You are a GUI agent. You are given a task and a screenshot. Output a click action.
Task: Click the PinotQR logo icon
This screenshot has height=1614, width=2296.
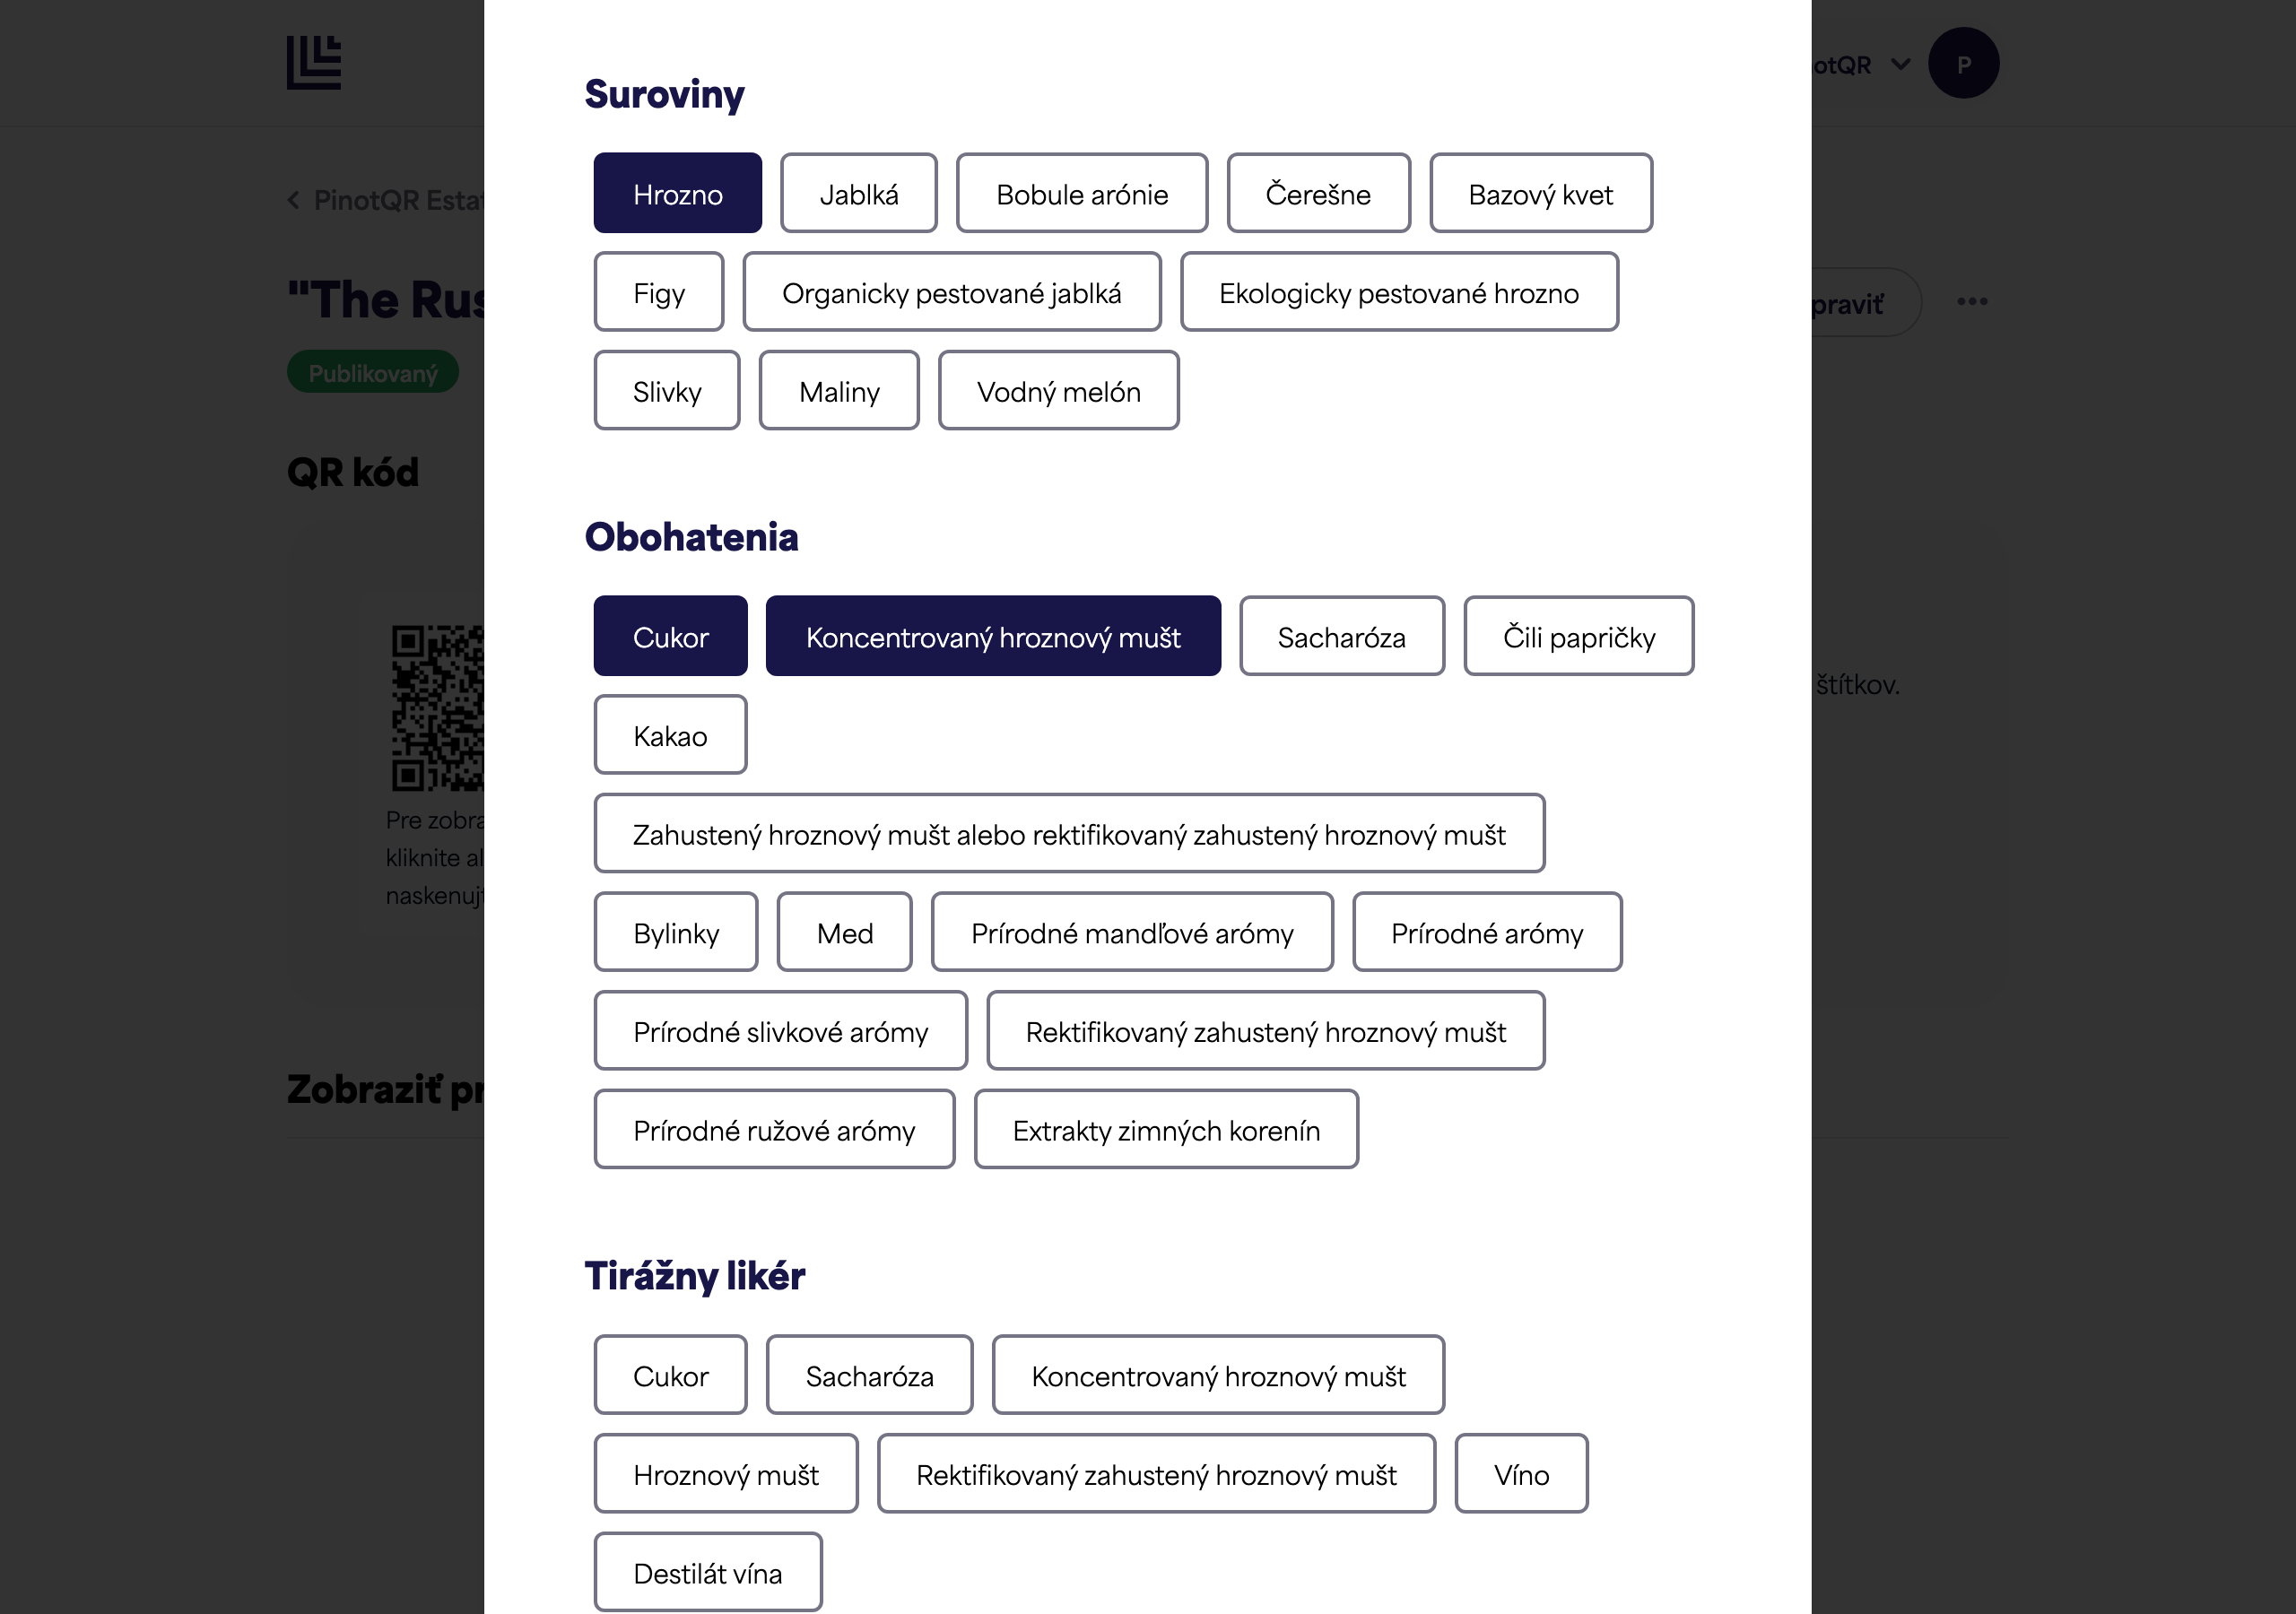[x=314, y=63]
